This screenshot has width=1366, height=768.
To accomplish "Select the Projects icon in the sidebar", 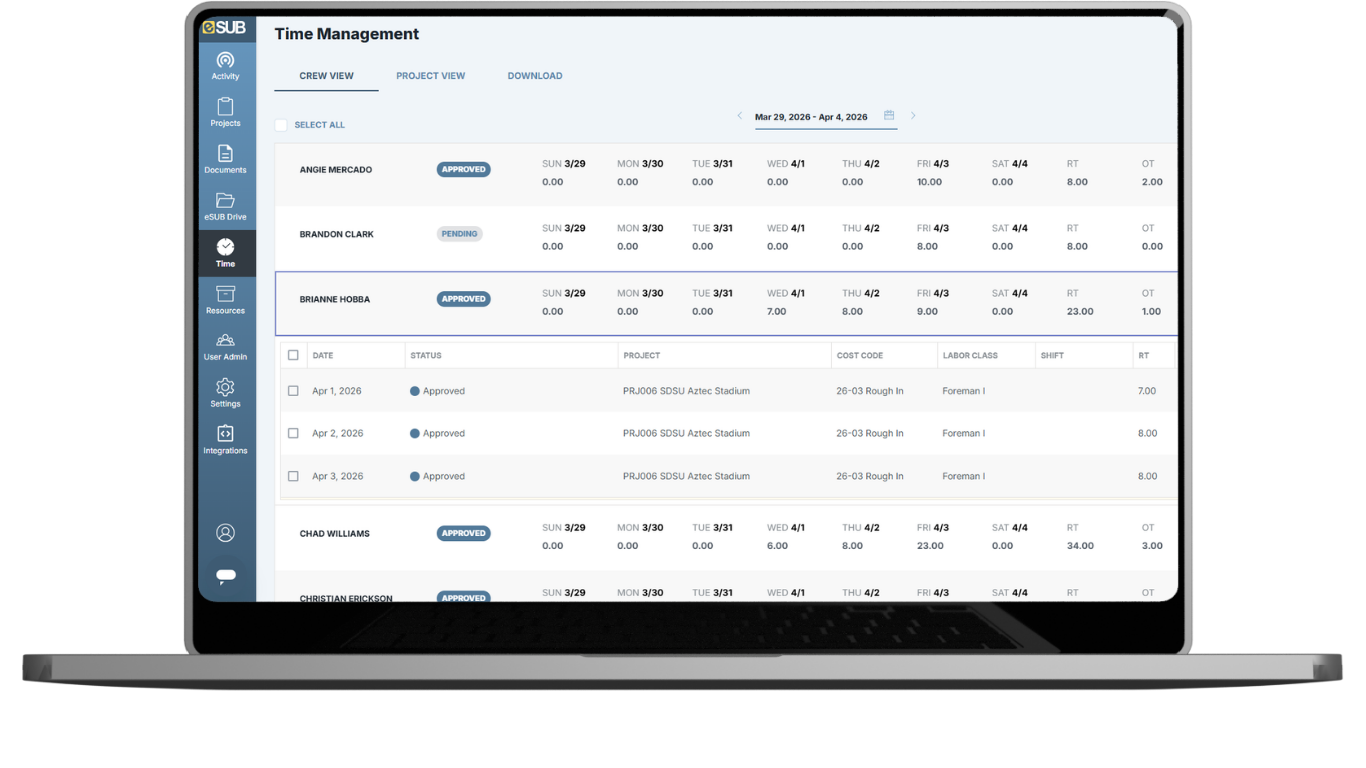I will click(225, 110).
